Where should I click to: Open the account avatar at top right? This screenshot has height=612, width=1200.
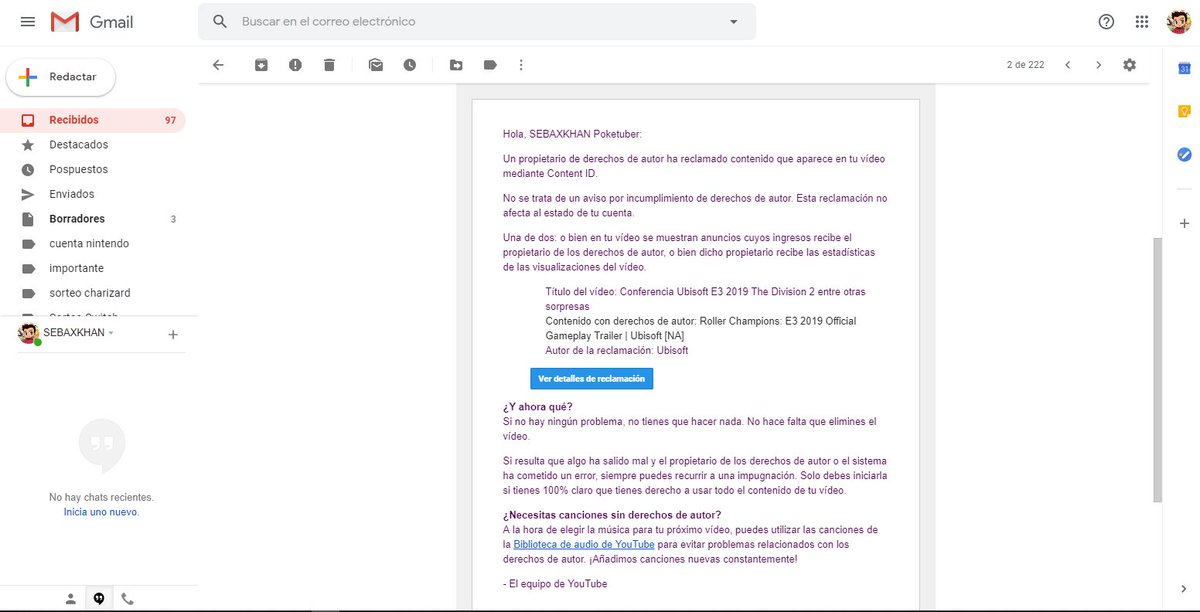tap(1178, 22)
